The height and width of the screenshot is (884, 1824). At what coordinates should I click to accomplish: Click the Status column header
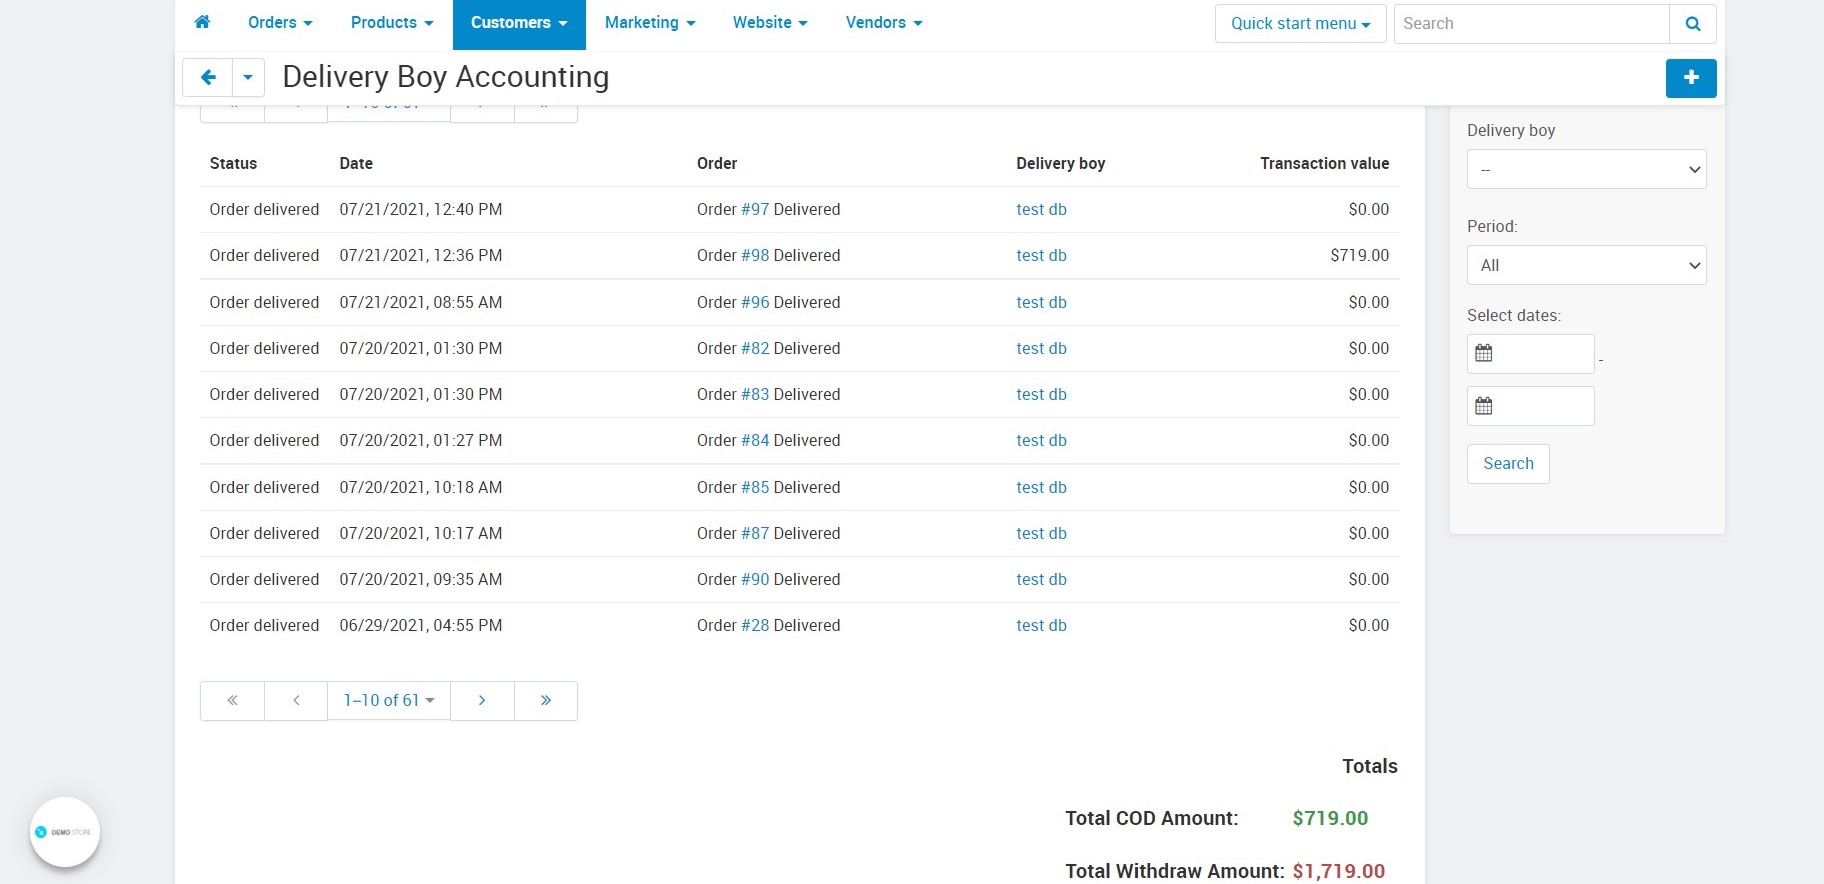click(x=233, y=163)
